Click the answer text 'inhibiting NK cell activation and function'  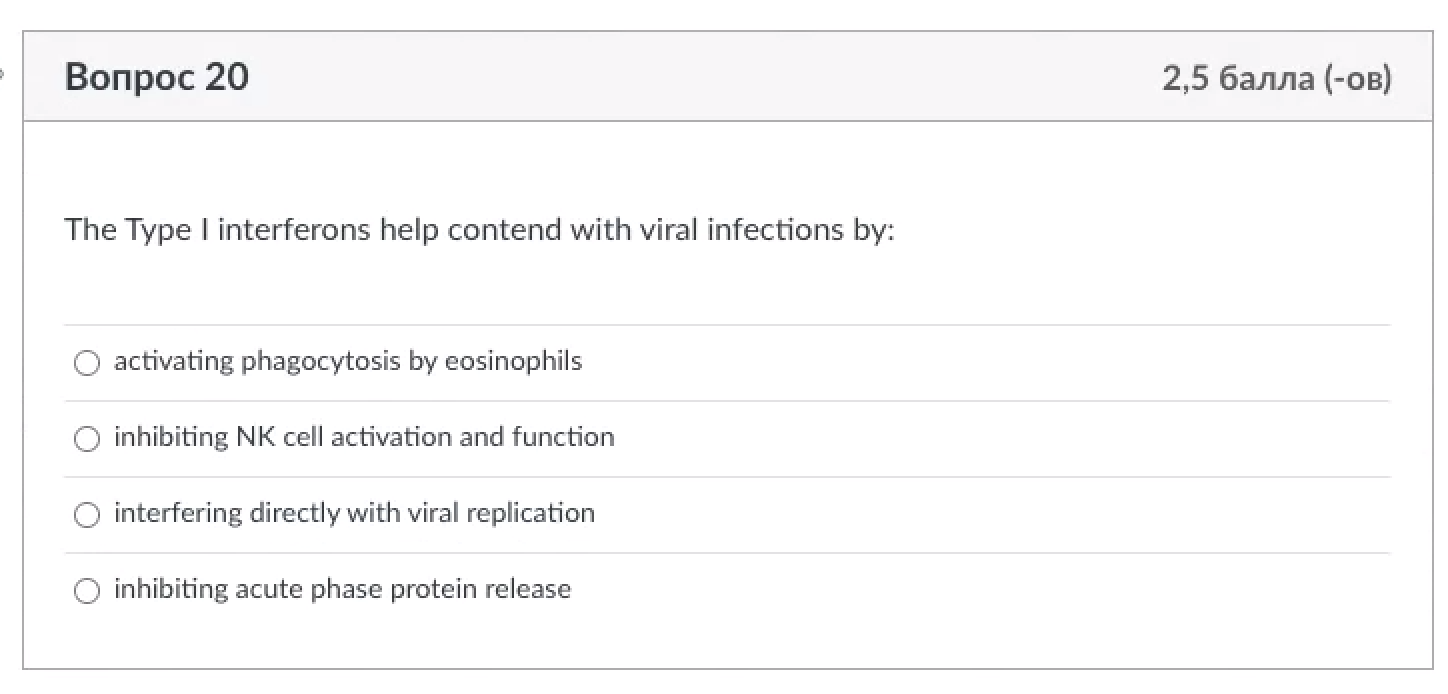pyautogui.click(x=364, y=437)
